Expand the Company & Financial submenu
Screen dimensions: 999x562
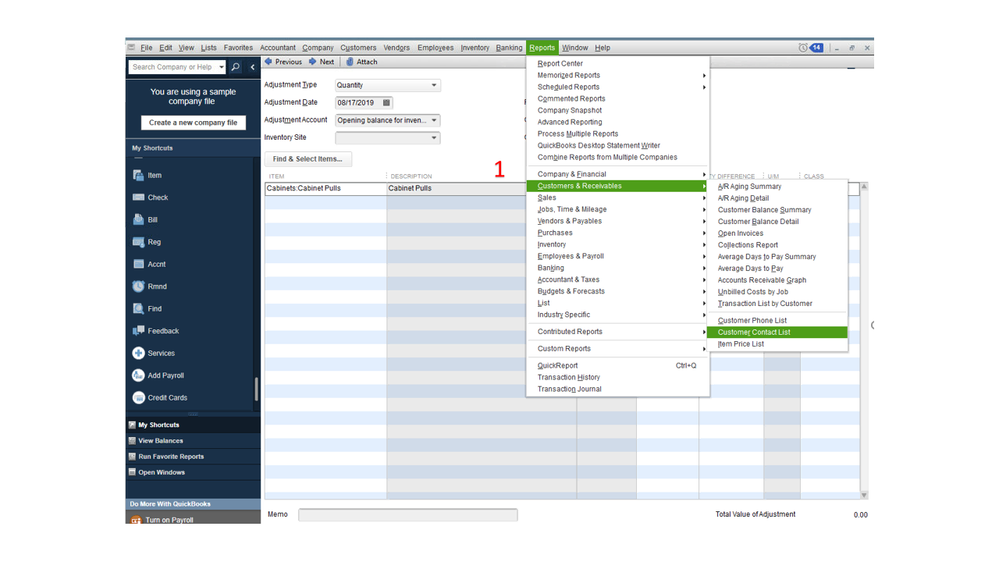coord(617,174)
